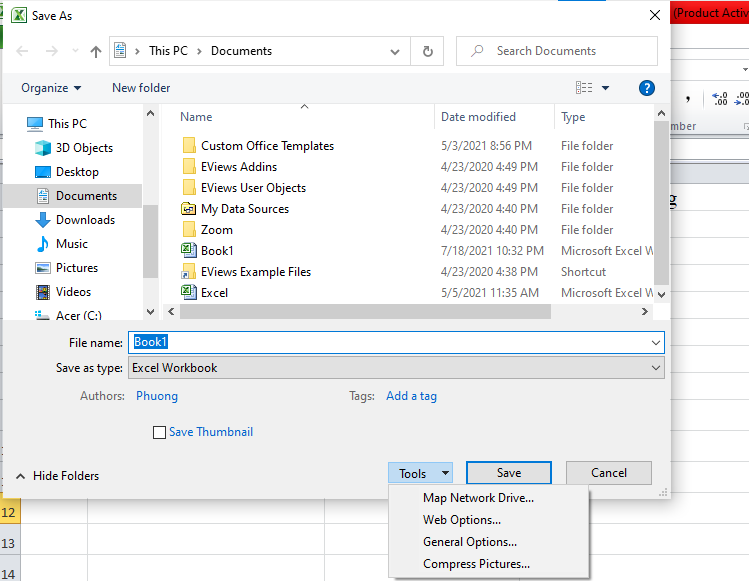Select Map Network Drive menu item
This screenshot has height=581, width=749.
pos(478,498)
